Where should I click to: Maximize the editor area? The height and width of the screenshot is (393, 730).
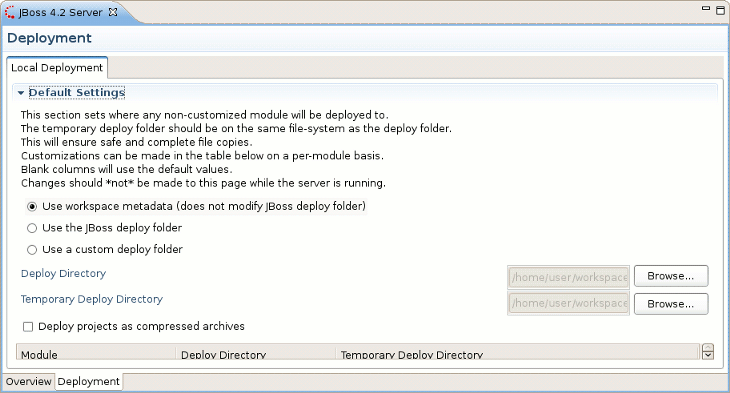[x=720, y=10]
